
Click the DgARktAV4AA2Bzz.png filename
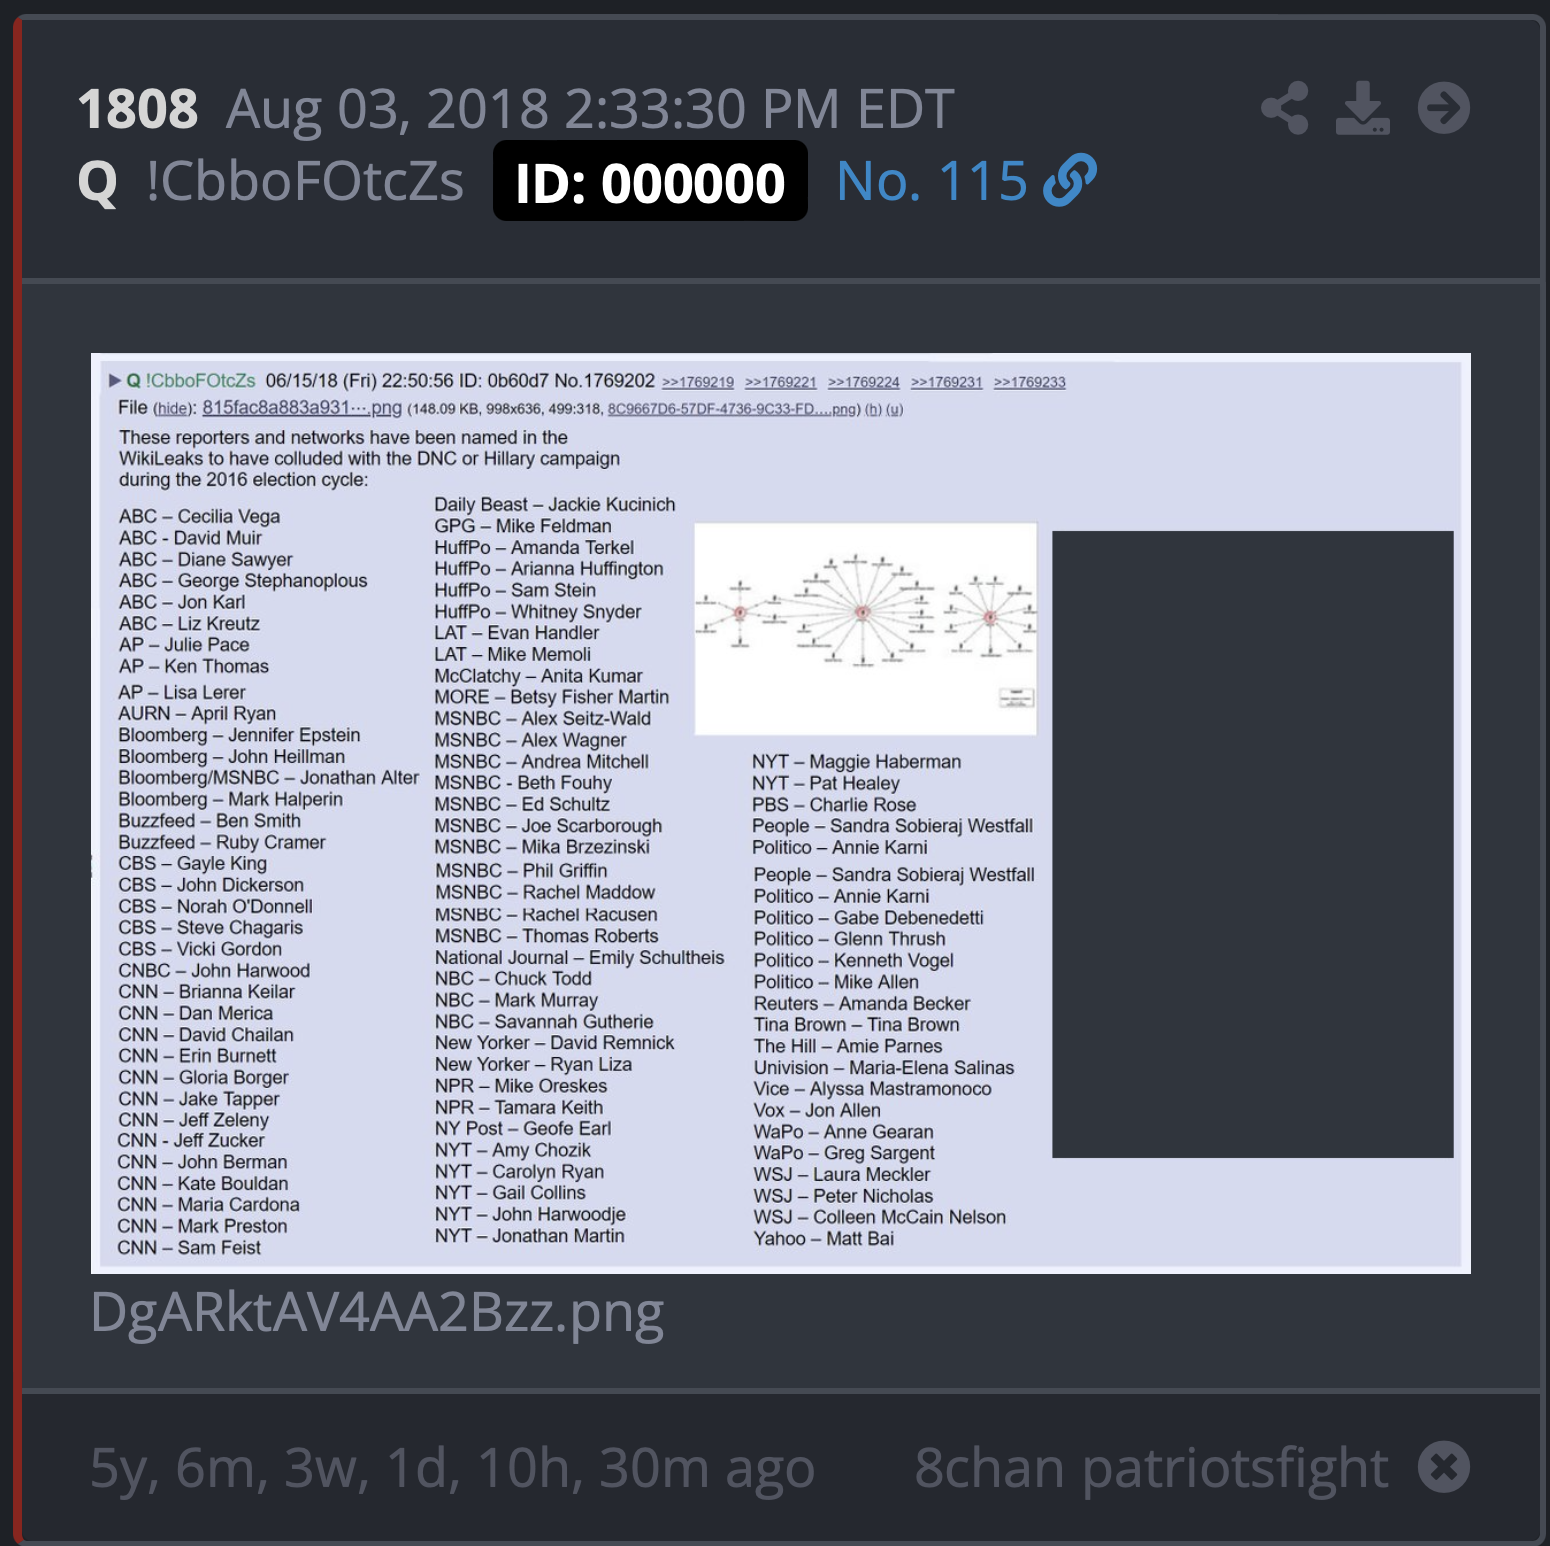coord(377,1313)
